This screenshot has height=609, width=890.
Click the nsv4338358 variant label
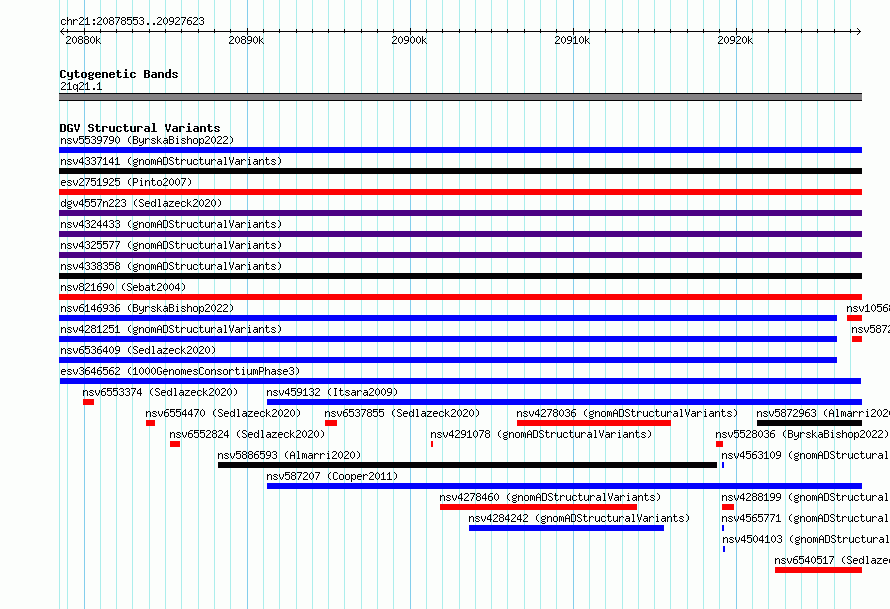coord(171,266)
